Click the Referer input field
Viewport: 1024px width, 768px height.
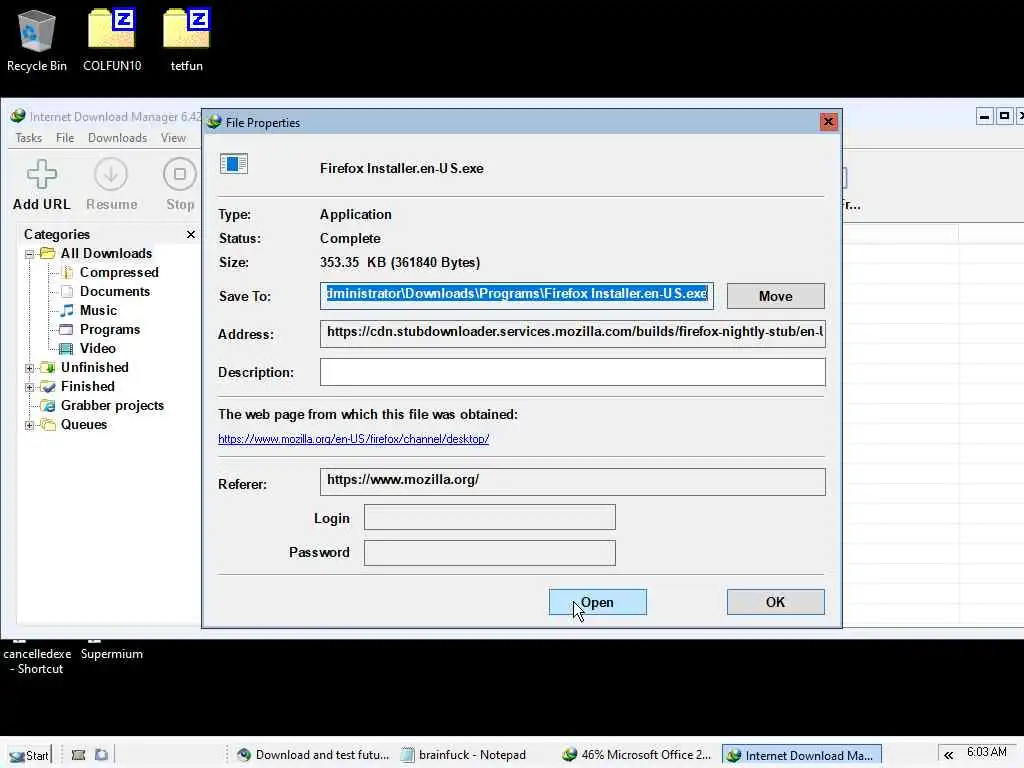(573, 481)
